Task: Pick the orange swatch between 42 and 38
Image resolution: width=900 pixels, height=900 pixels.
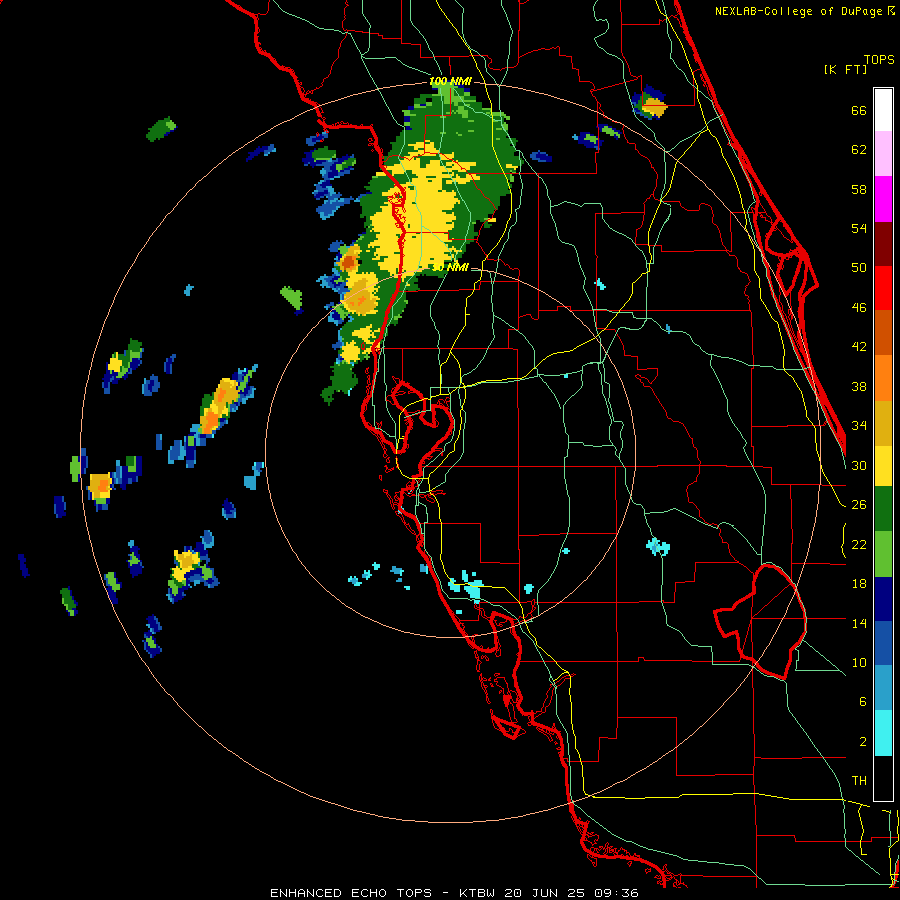Action: click(883, 378)
